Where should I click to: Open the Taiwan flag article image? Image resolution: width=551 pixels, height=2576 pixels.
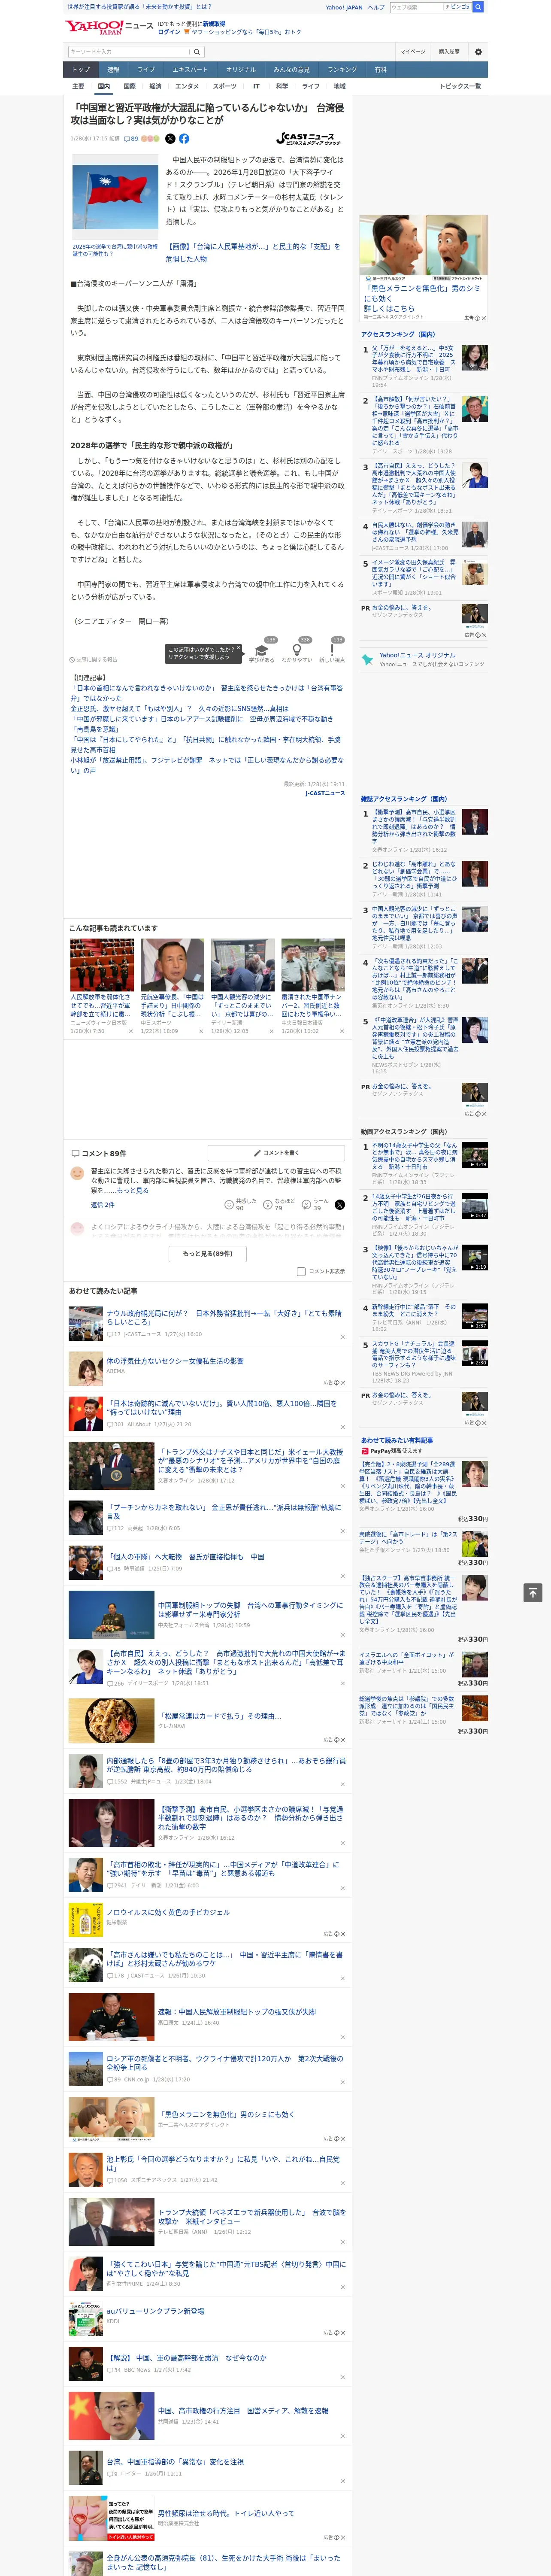(115, 197)
